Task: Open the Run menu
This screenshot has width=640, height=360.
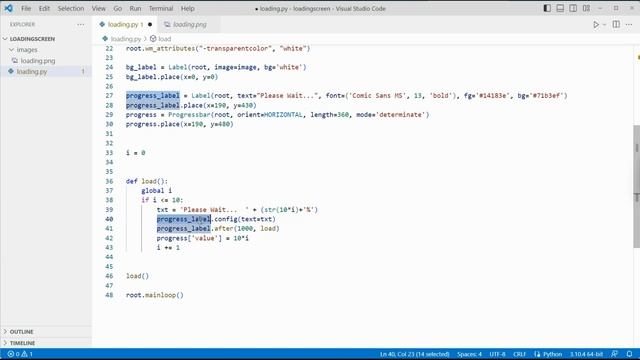Action: tap(135, 9)
